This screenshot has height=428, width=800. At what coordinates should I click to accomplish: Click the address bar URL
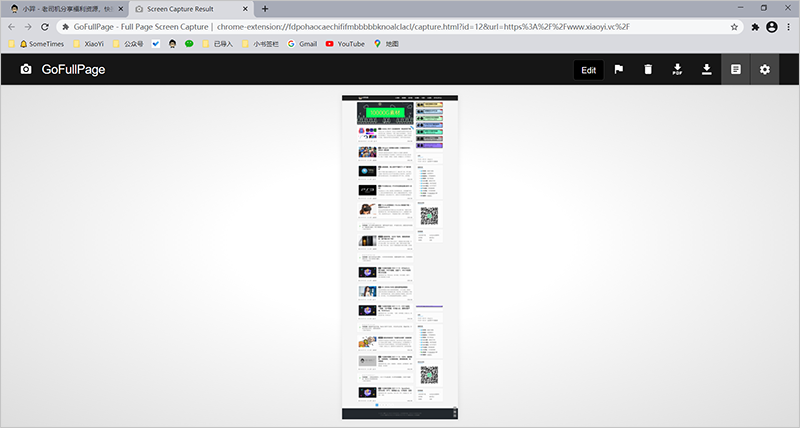click(x=422, y=27)
